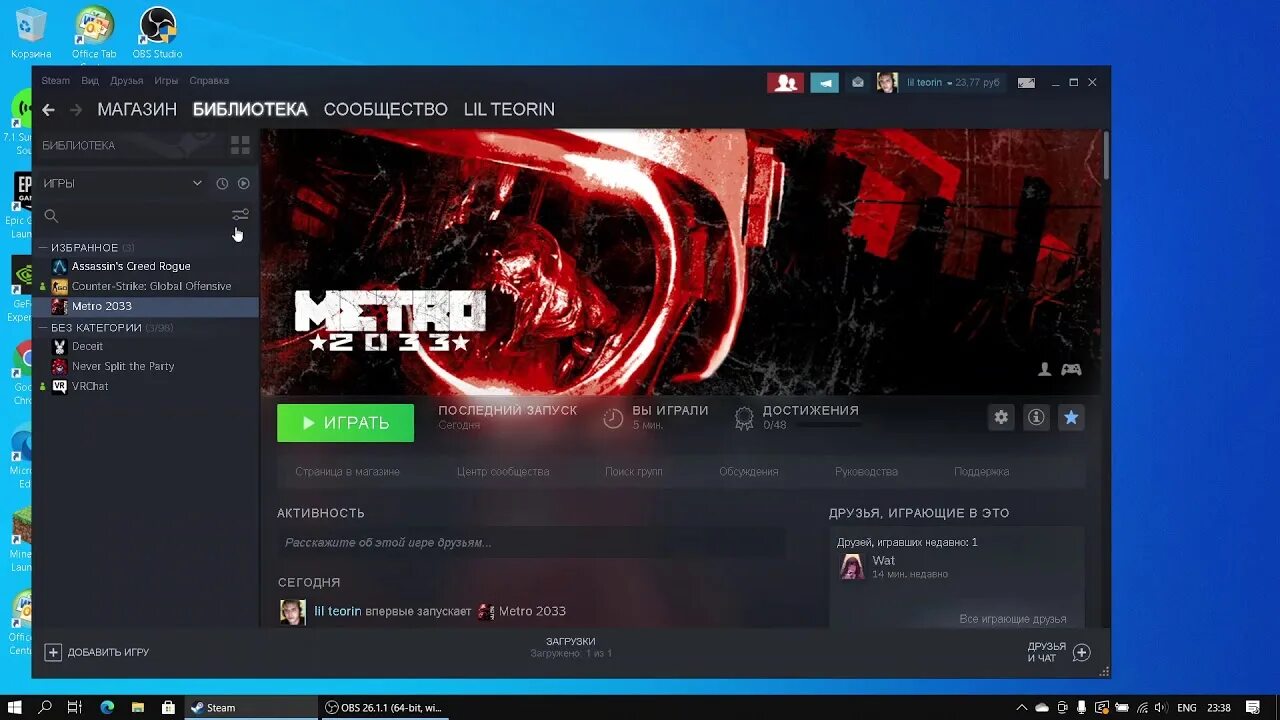Toggle Metro 2033 favorite star
Screen dimensions: 1280x720
(1071, 418)
